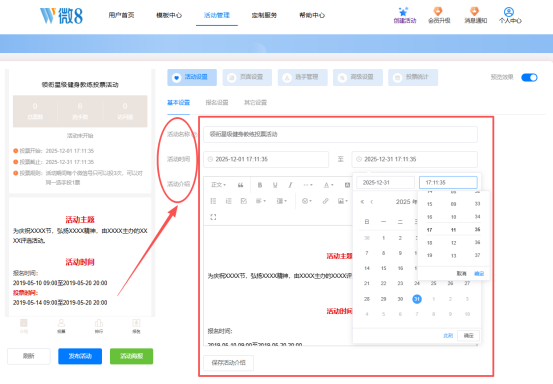Viewport: 553px width, 384px height.
Task: Select the 其它设置 sub-tab
Action: pos(255,103)
